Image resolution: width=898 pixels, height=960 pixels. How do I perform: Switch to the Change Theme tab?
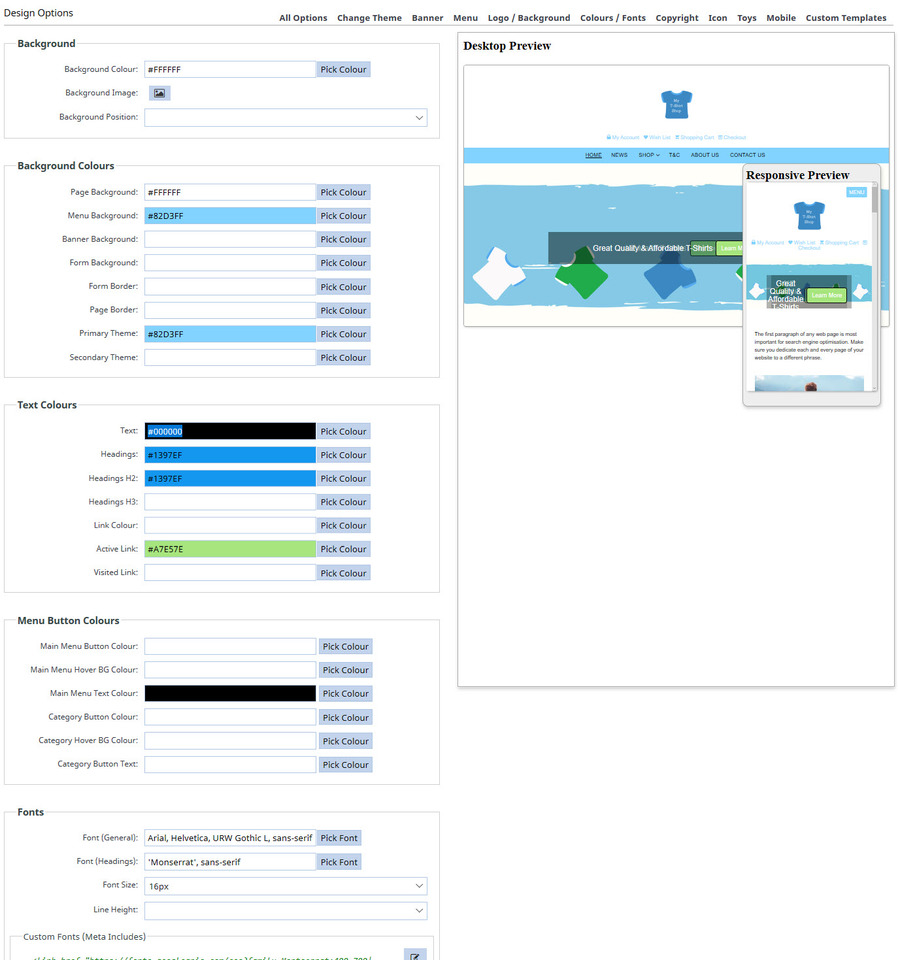coord(369,18)
